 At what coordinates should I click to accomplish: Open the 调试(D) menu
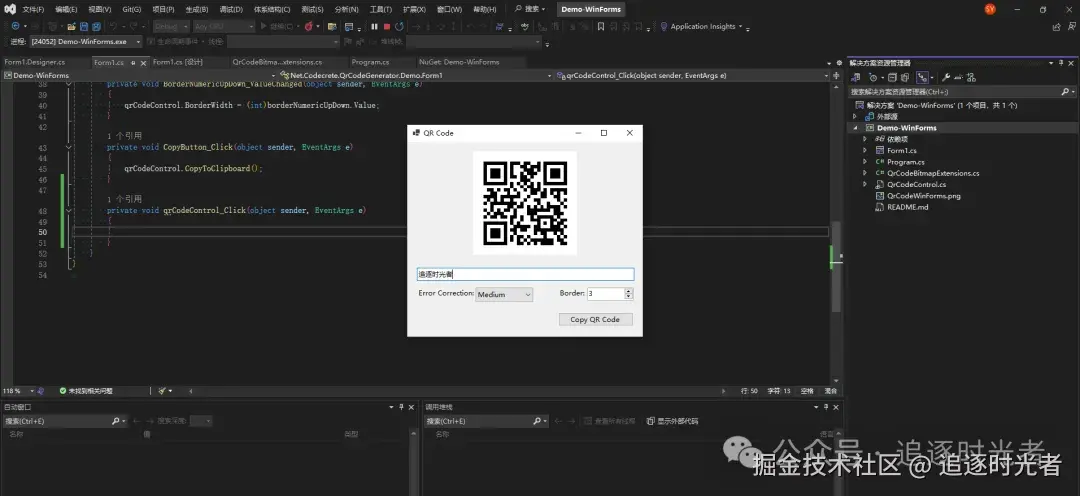click(231, 10)
